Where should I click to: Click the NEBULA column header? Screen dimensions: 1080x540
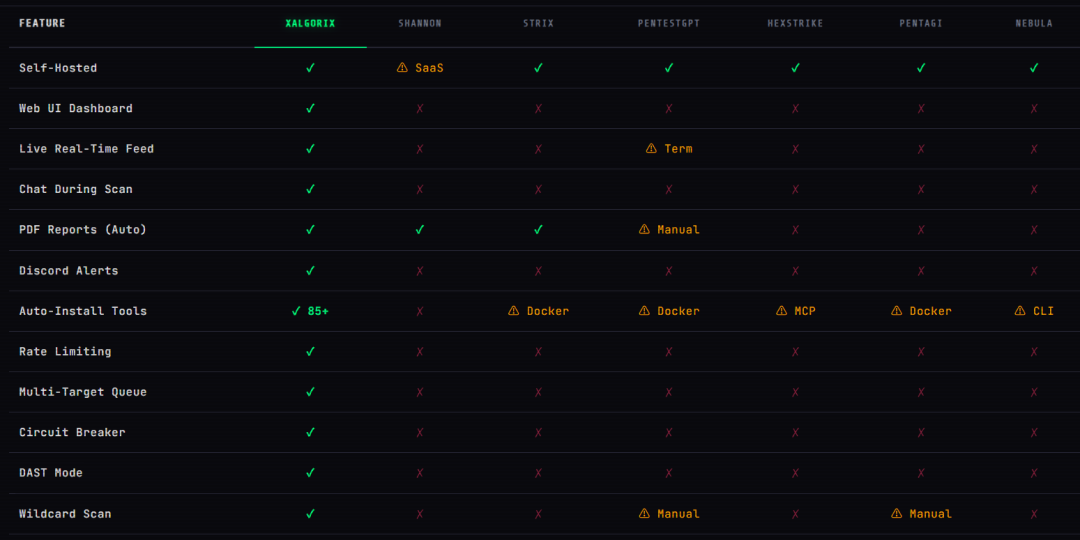click(x=1034, y=23)
